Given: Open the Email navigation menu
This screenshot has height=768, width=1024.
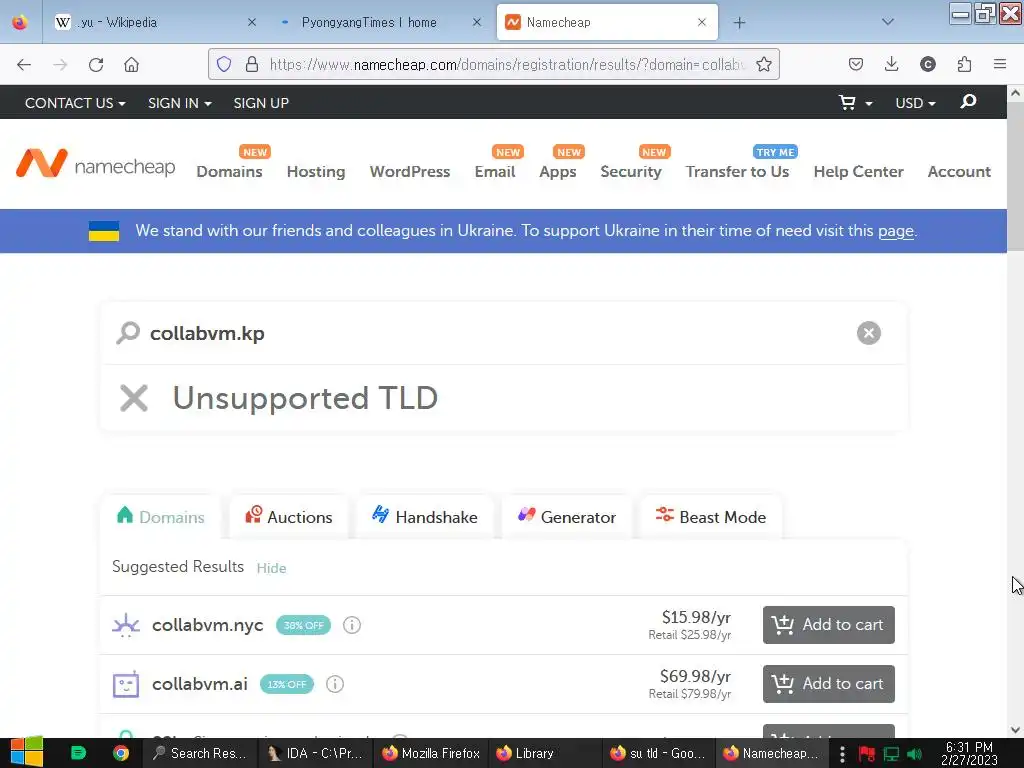Looking at the screenshot, I should click(x=495, y=171).
